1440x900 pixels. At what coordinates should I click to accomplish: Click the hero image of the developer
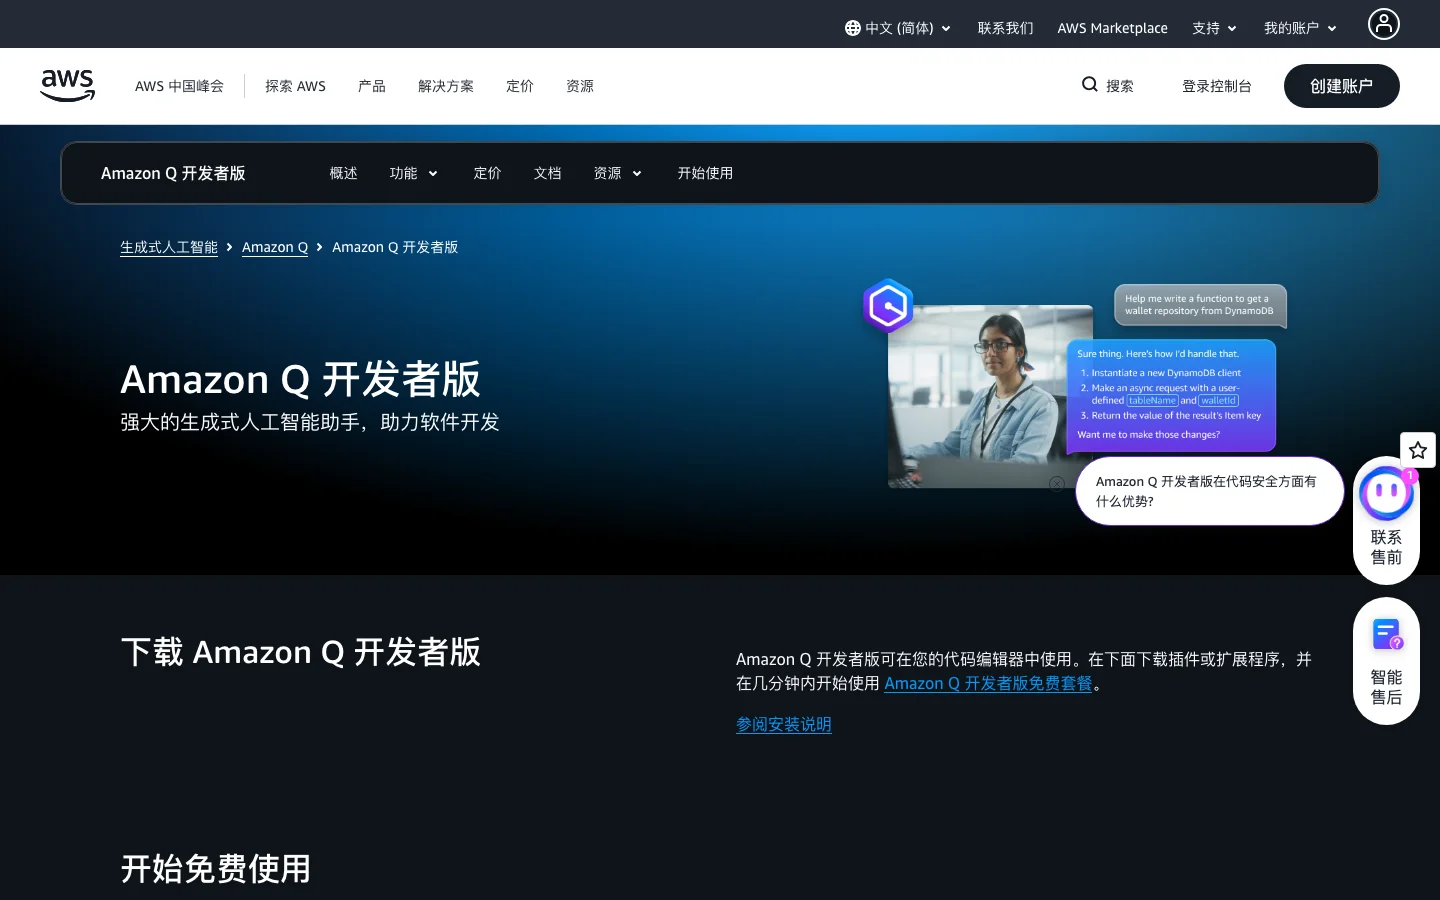pos(990,397)
